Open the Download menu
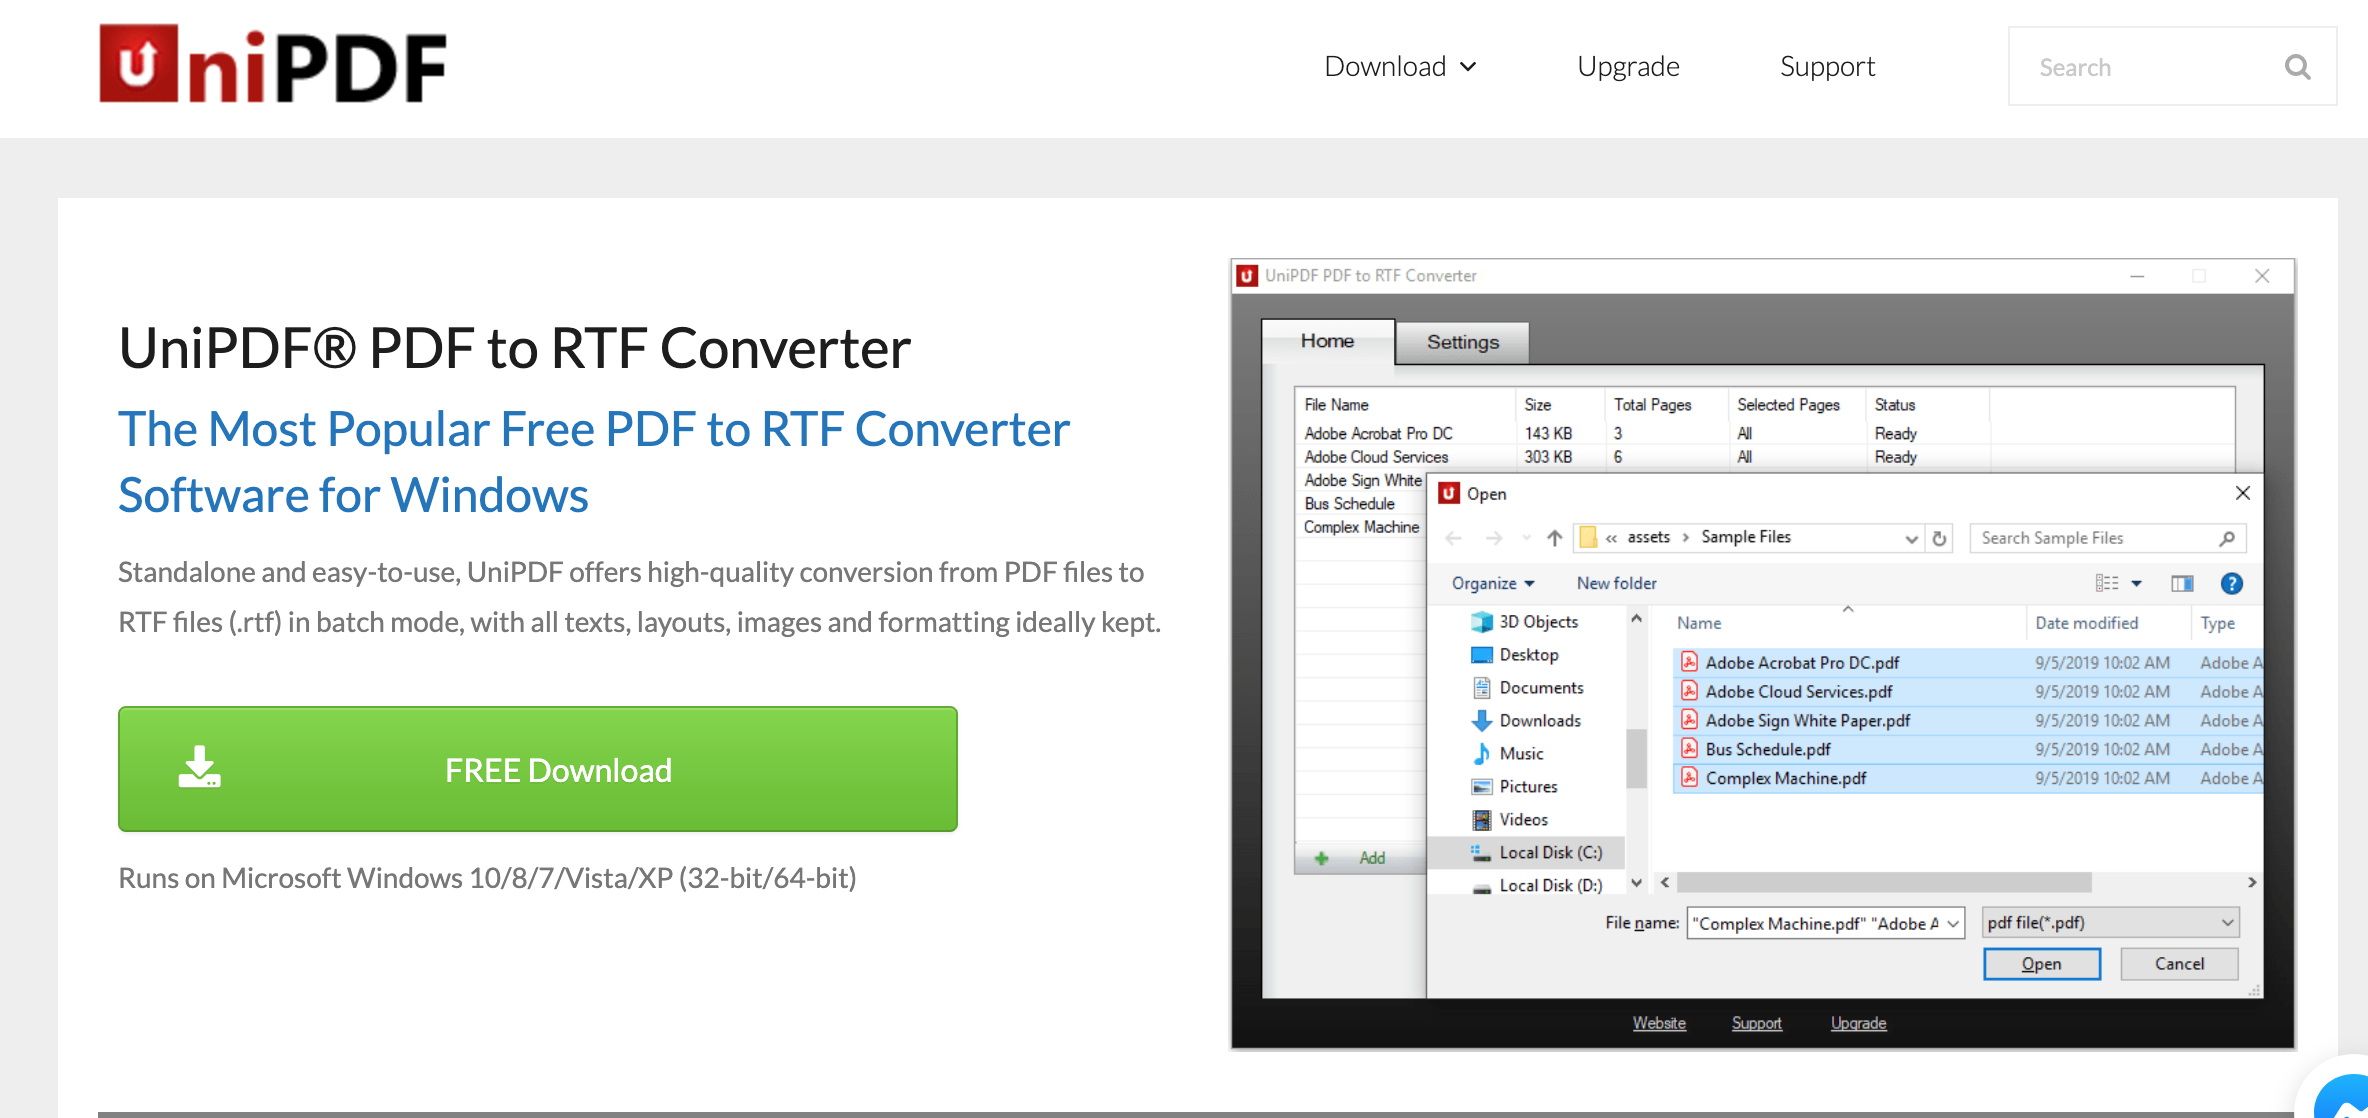The height and width of the screenshot is (1118, 2368). (1400, 66)
